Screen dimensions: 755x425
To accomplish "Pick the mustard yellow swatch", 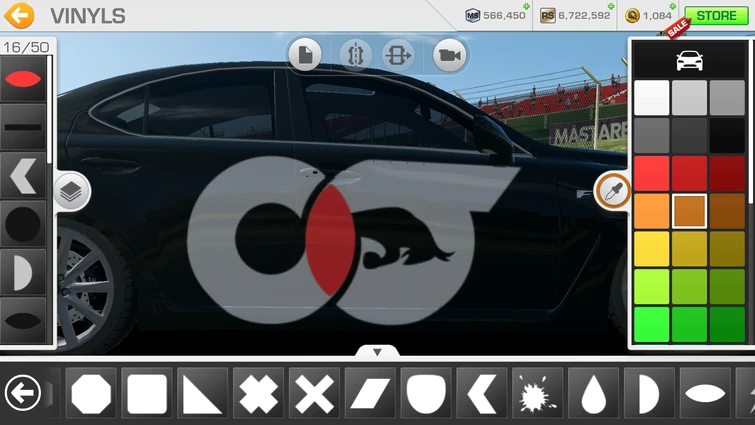I will pos(690,249).
